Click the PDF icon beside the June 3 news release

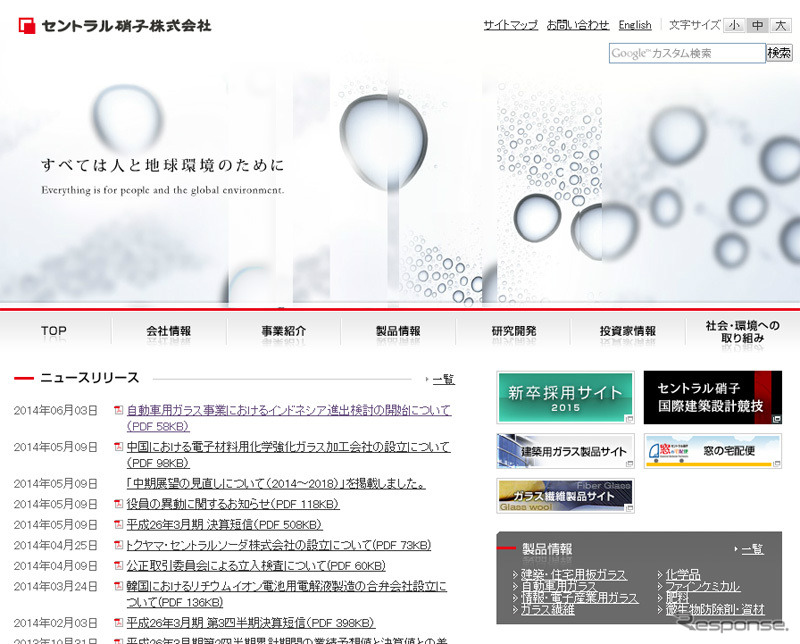(x=119, y=411)
